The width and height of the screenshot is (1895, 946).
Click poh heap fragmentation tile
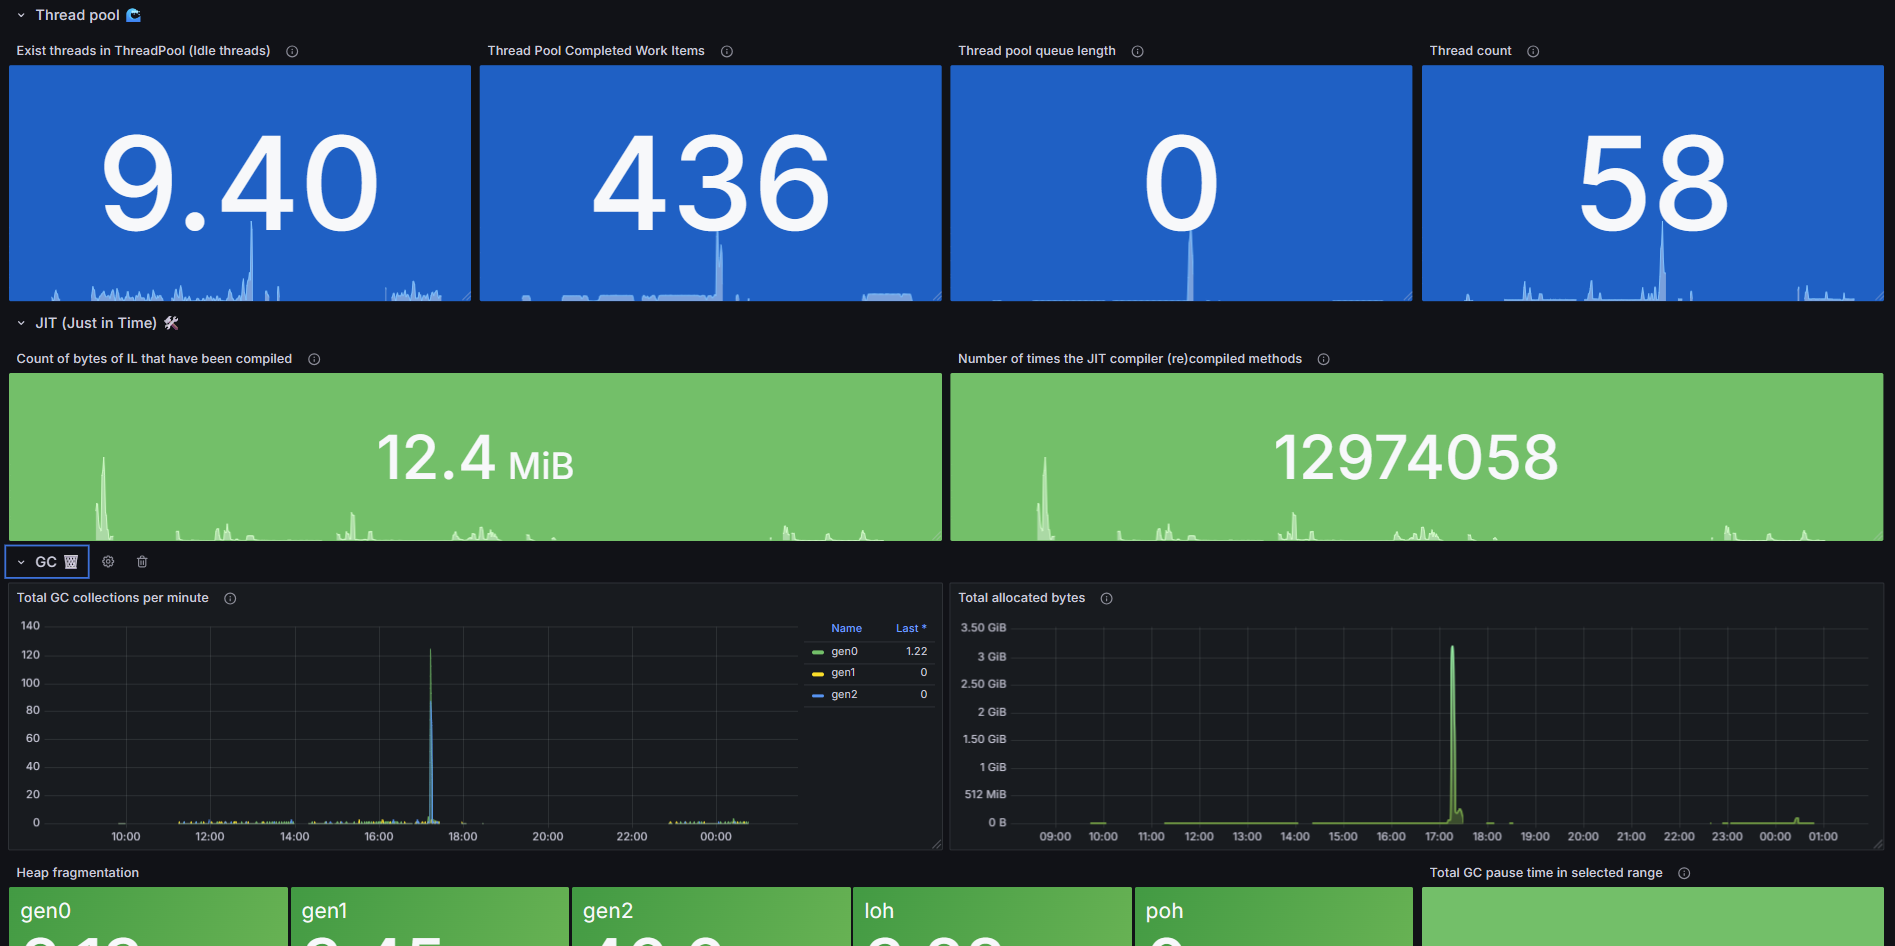tap(1274, 916)
